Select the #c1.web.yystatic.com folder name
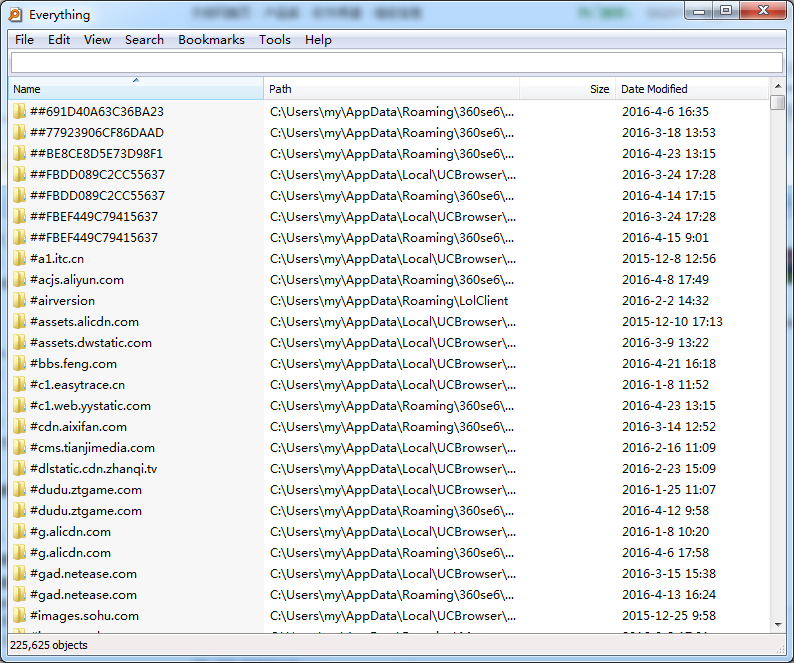 (x=90, y=406)
